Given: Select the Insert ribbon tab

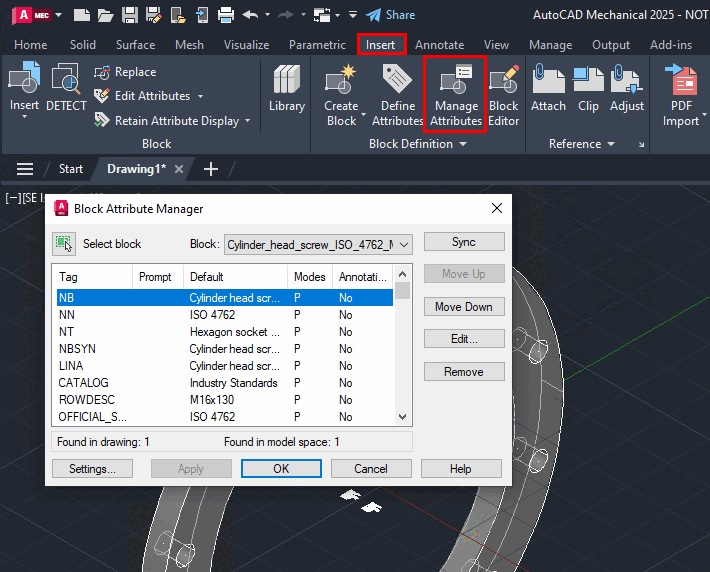Looking at the screenshot, I should pyautogui.click(x=381, y=45).
